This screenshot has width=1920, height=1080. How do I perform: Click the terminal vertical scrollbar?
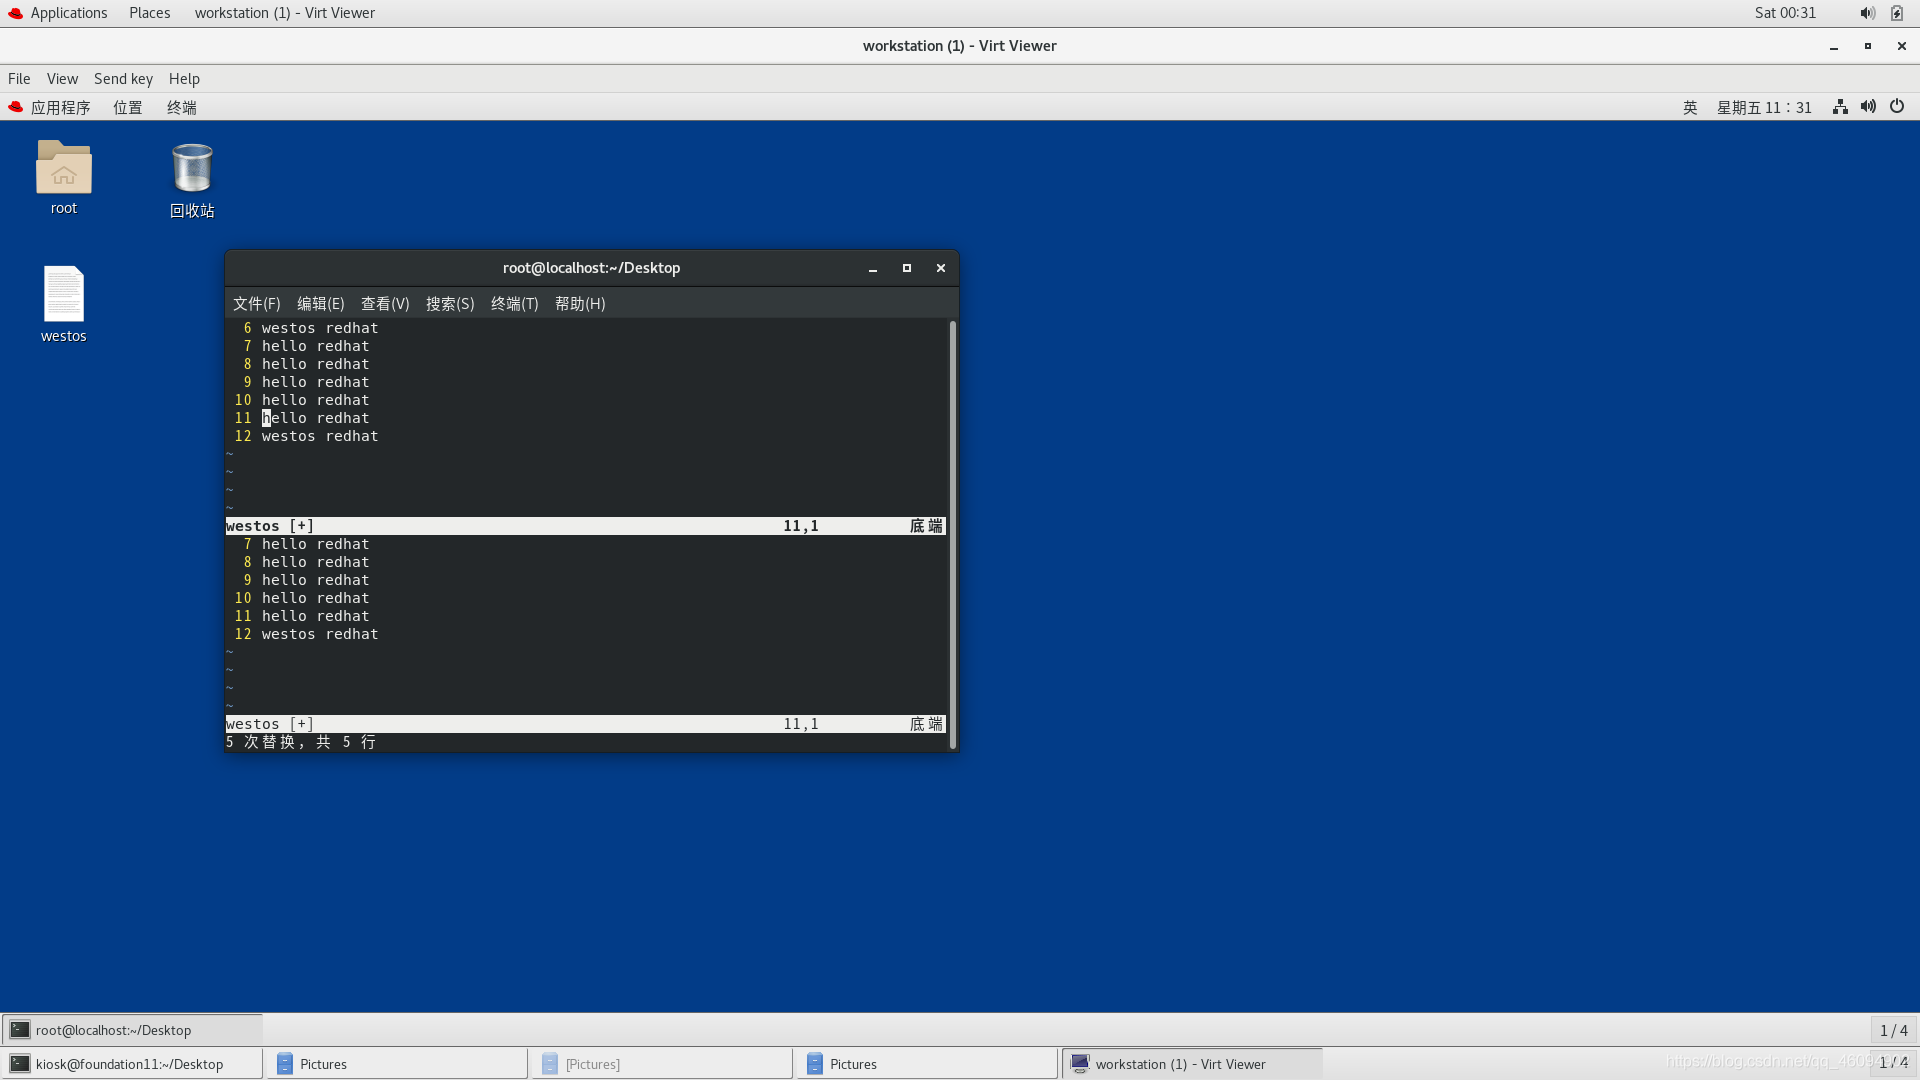pos(953,534)
